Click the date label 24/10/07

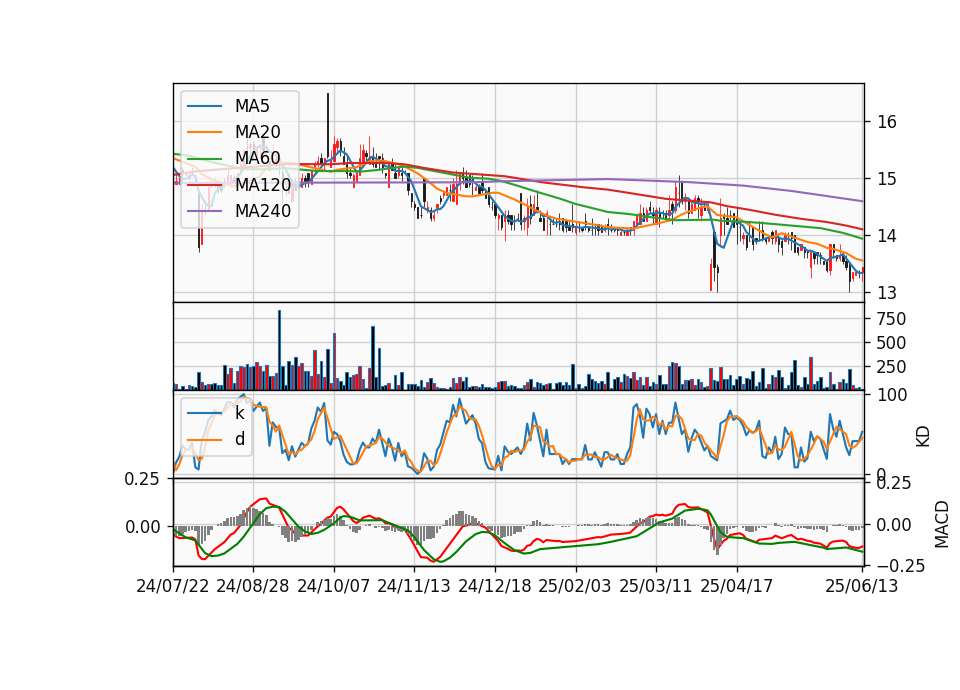point(334,586)
